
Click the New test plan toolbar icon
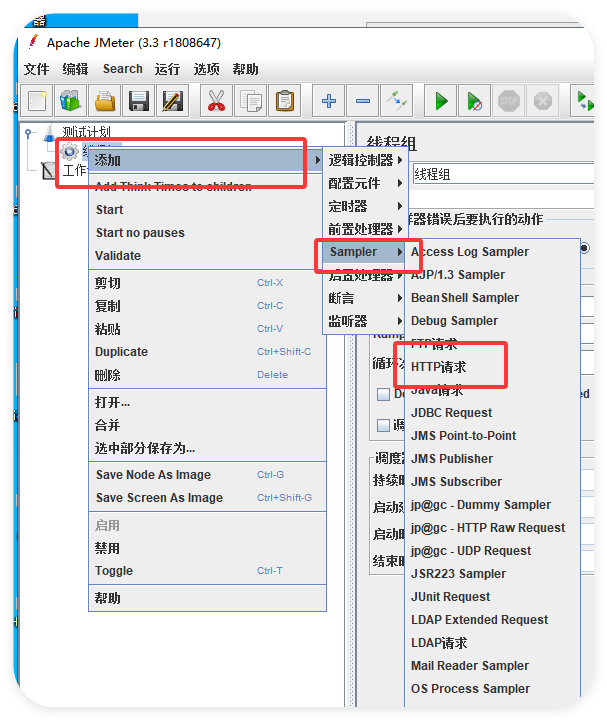click(37, 101)
